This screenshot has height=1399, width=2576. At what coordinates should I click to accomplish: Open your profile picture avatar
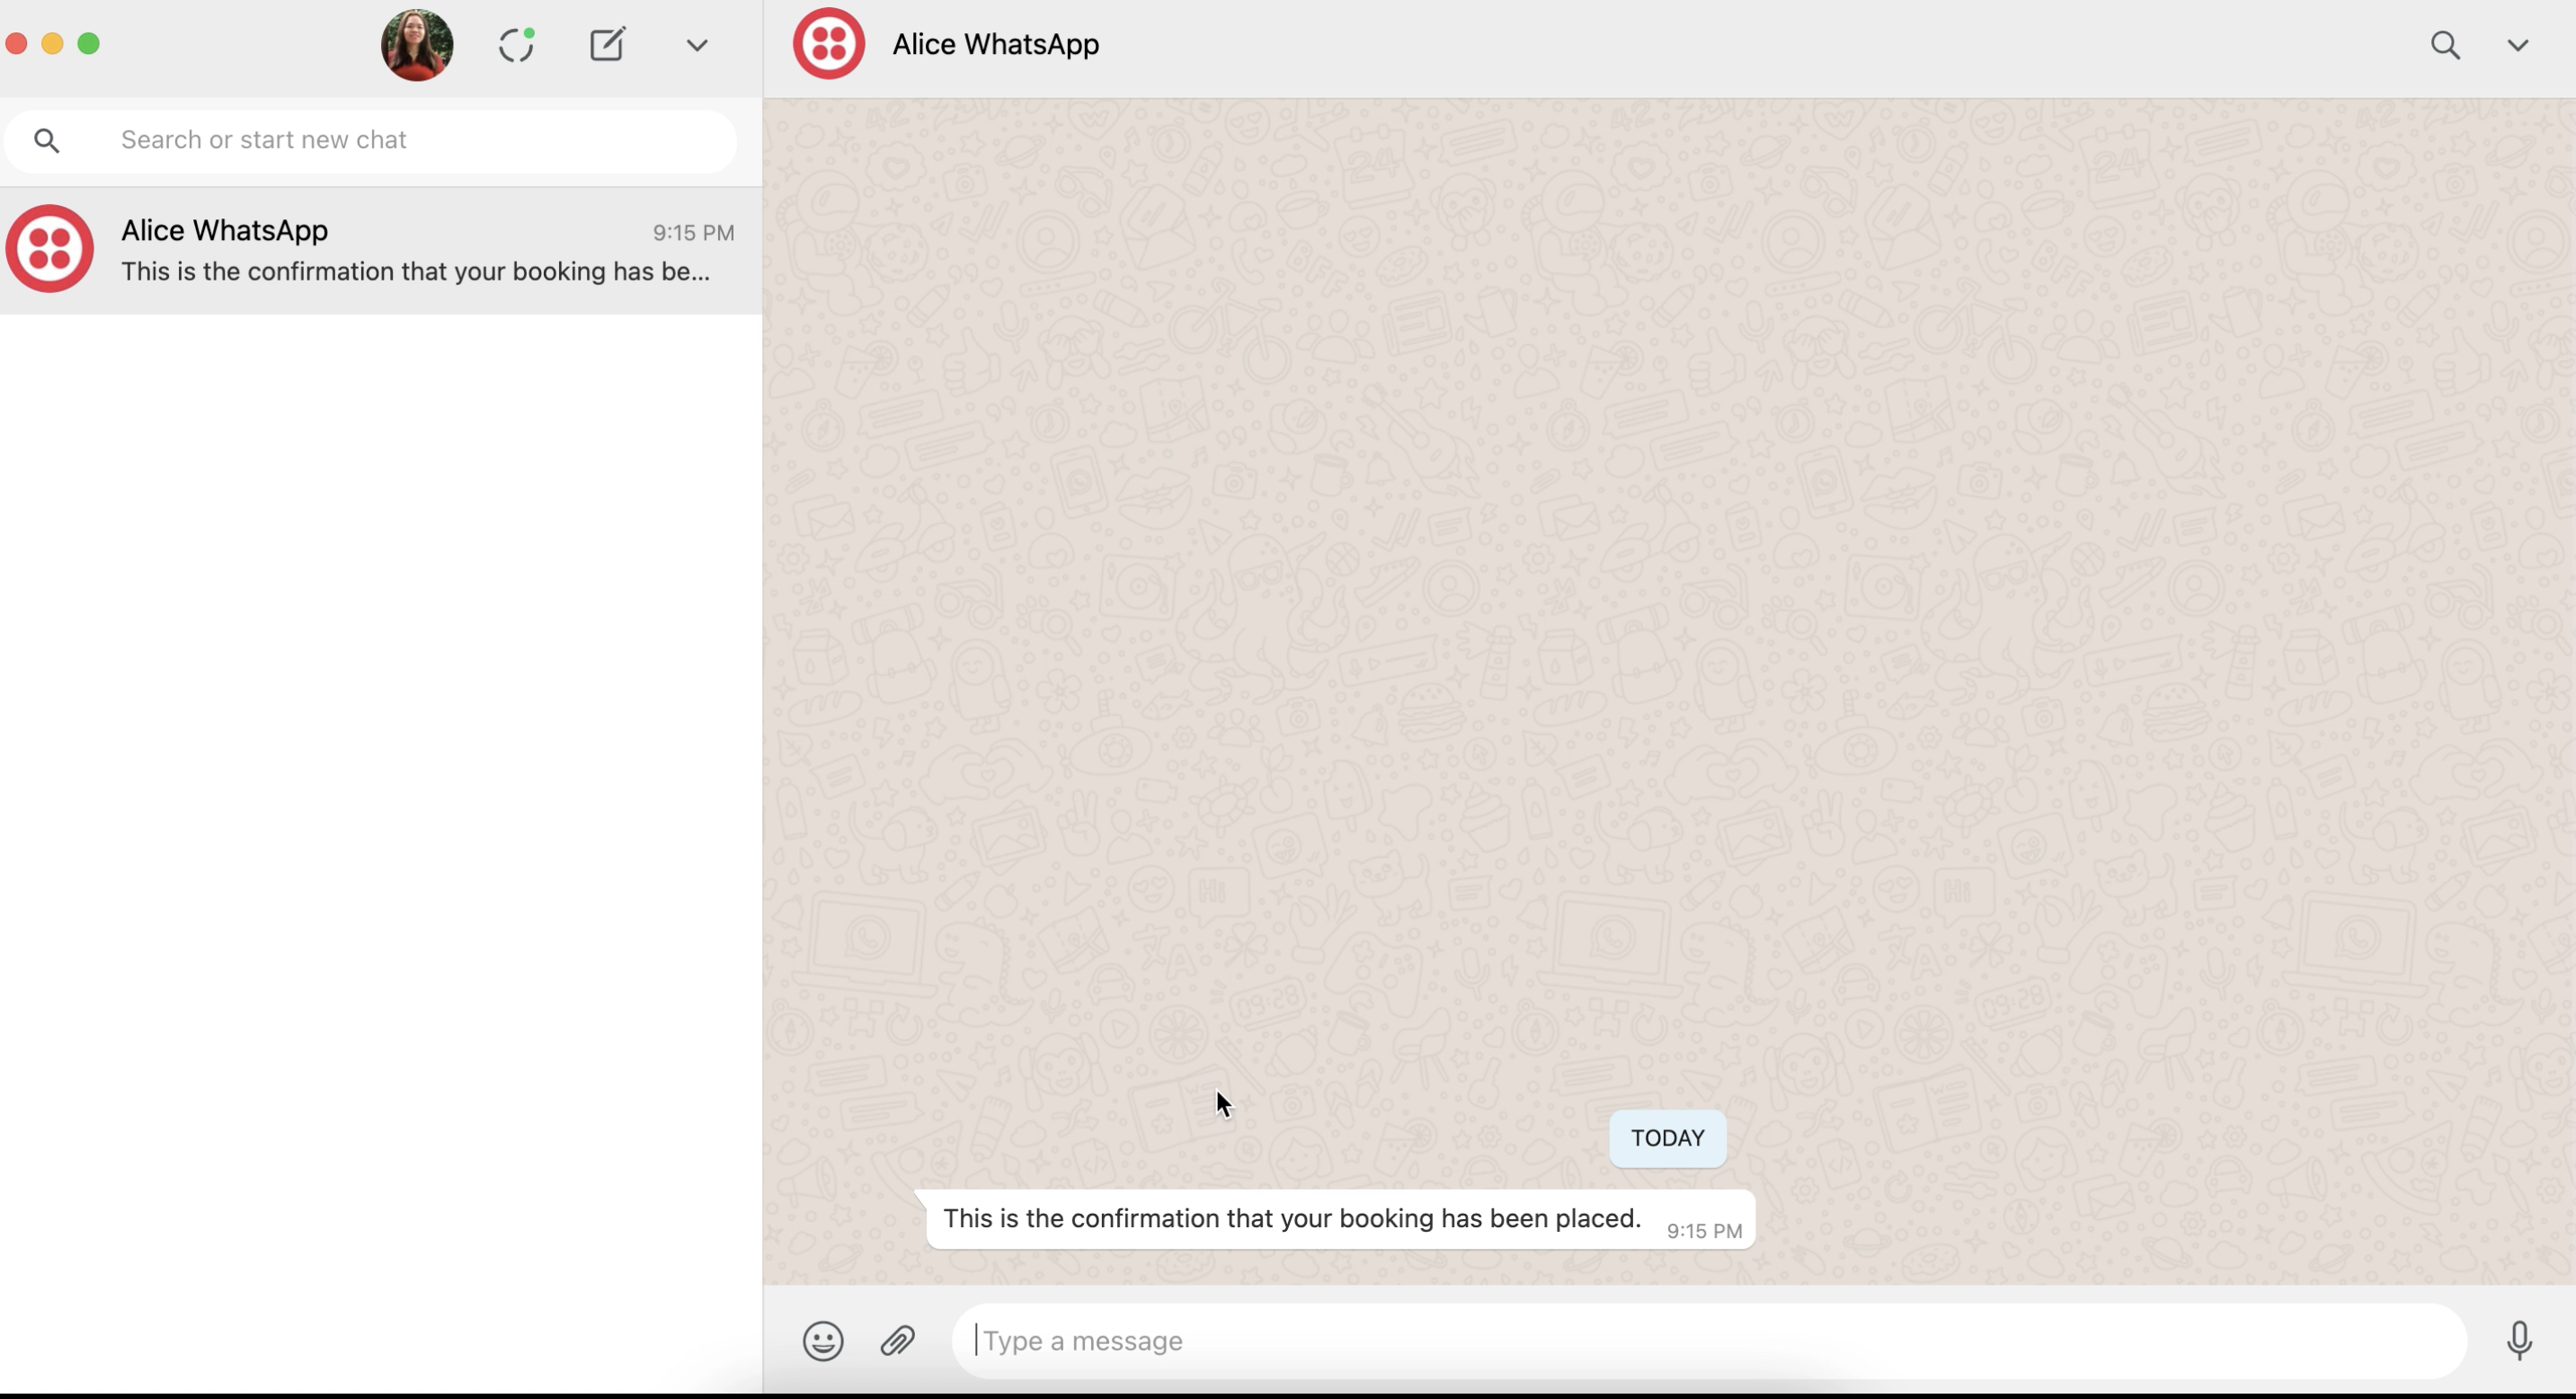(417, 45)
